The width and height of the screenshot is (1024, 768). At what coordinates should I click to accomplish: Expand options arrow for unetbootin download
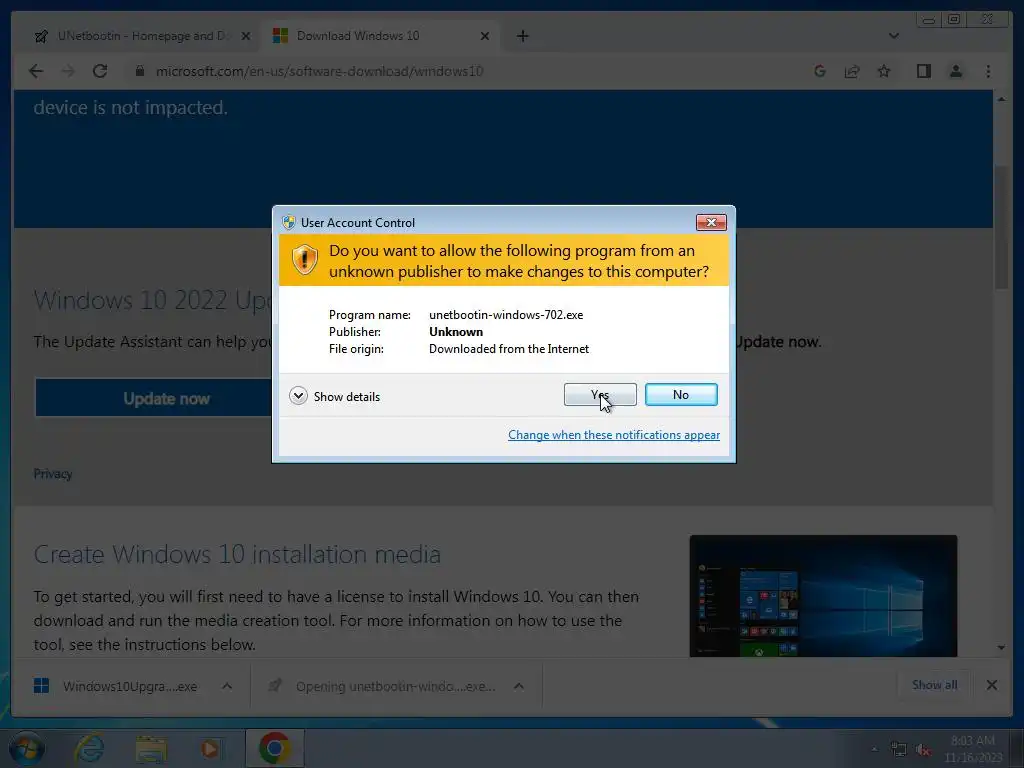tap(519, 686)
